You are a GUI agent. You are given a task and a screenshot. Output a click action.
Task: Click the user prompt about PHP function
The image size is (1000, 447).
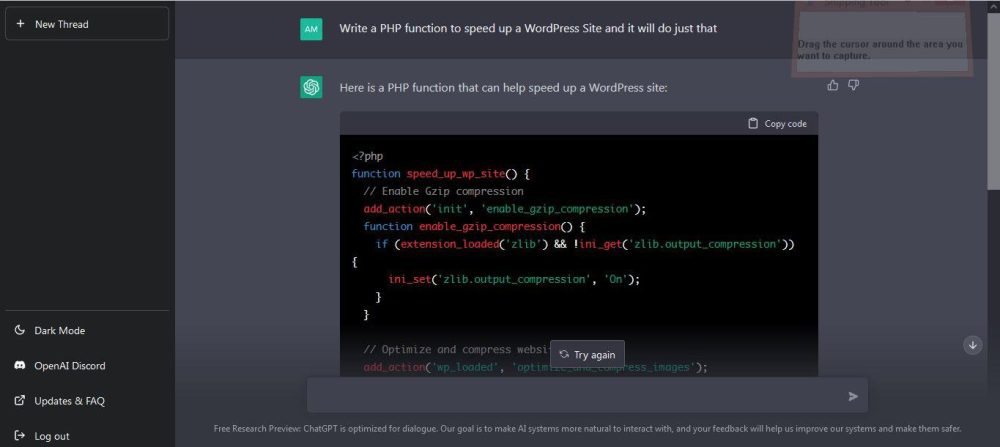(528, 29)
